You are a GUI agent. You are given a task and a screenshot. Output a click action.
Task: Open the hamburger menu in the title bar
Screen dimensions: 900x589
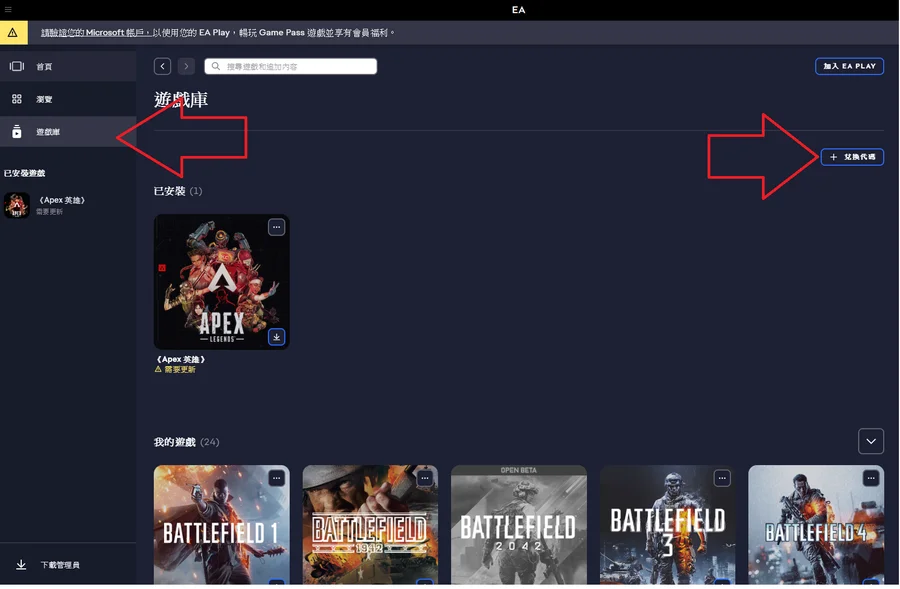tap(8, 9)
